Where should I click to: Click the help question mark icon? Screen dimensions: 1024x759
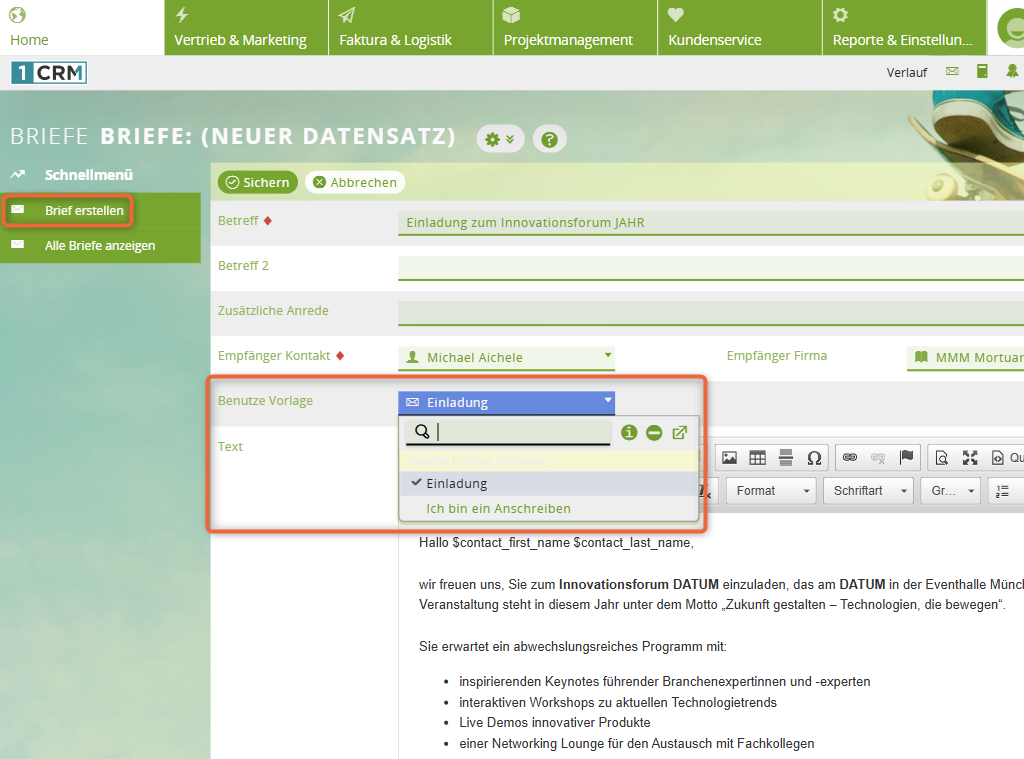pos(549,140)
